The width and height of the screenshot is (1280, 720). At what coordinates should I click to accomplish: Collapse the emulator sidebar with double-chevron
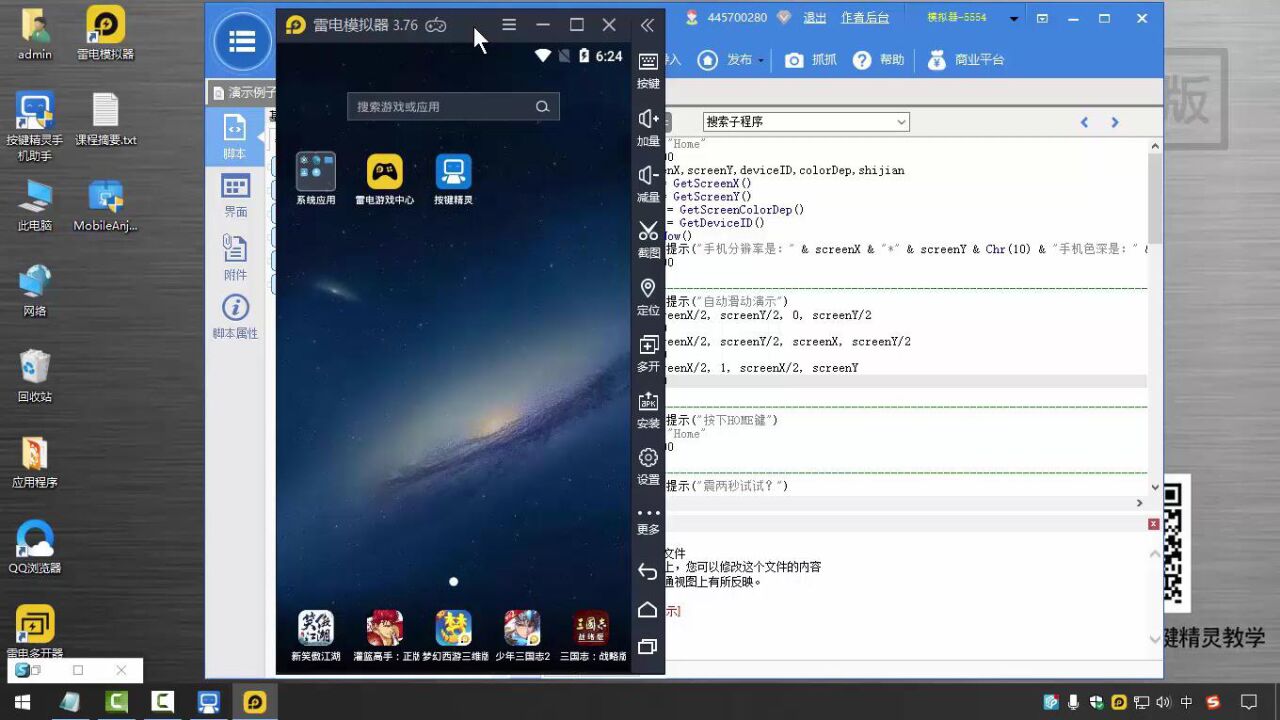(647, 25)
